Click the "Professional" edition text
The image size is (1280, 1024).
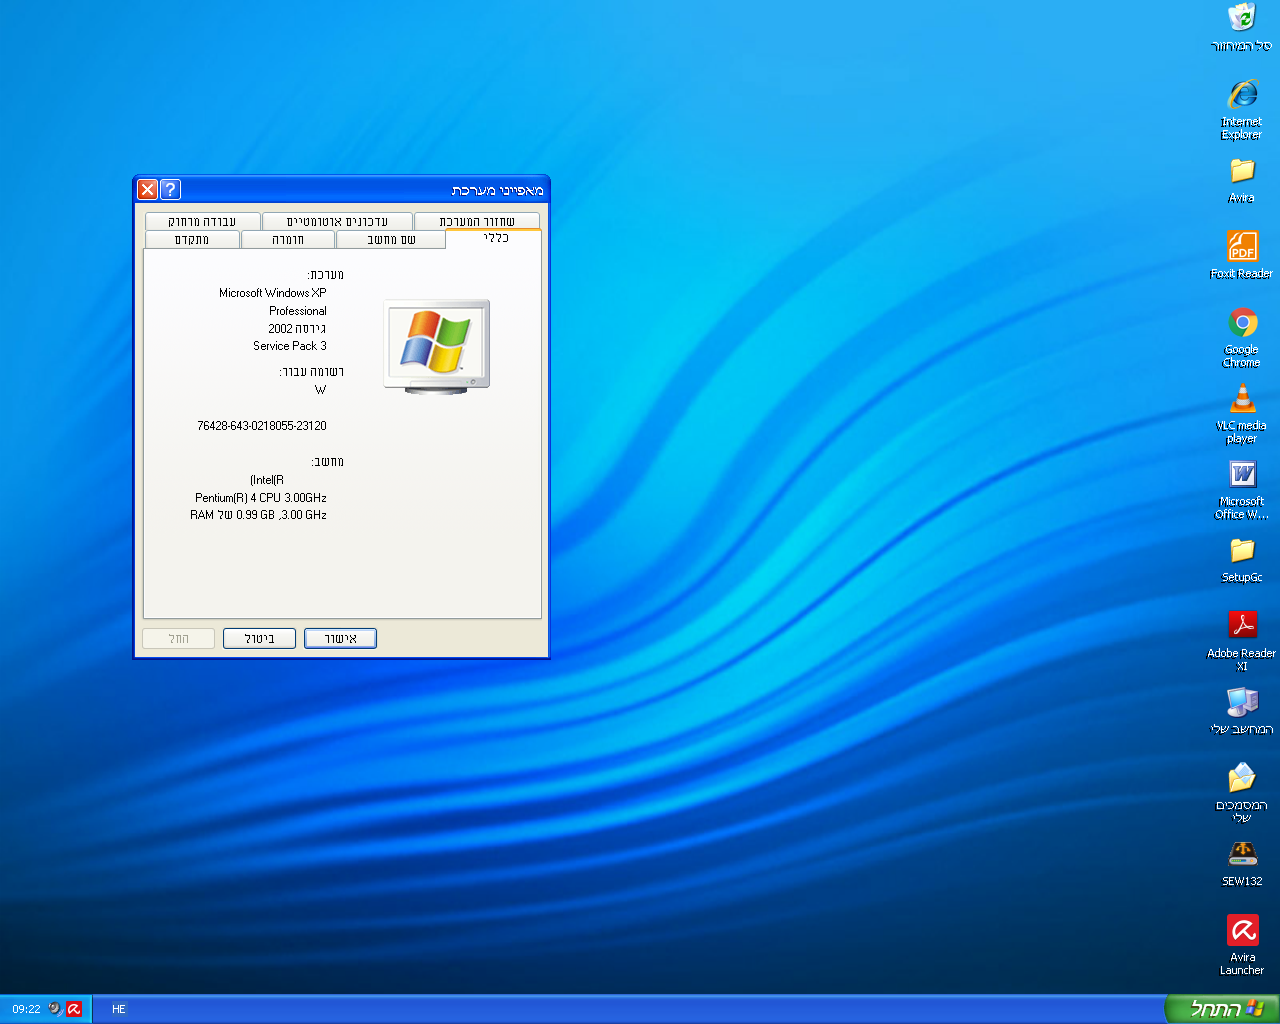pos(298,311)
